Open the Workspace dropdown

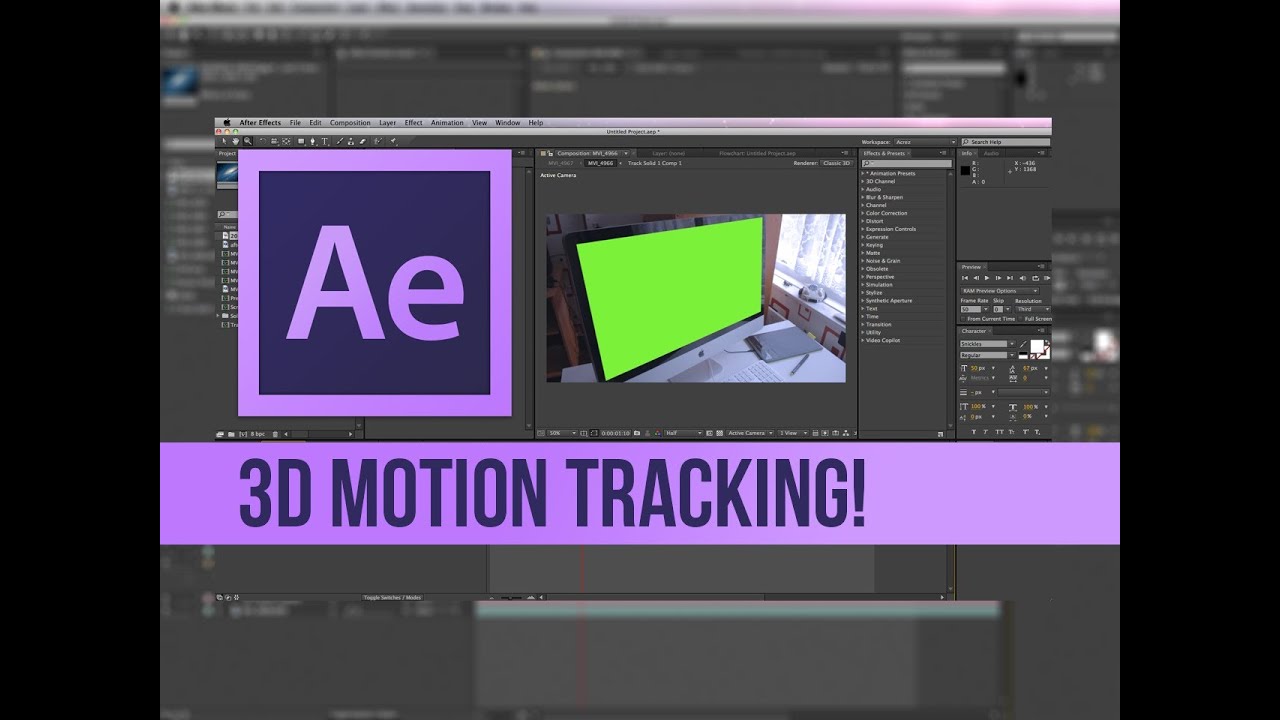point(925,142)
